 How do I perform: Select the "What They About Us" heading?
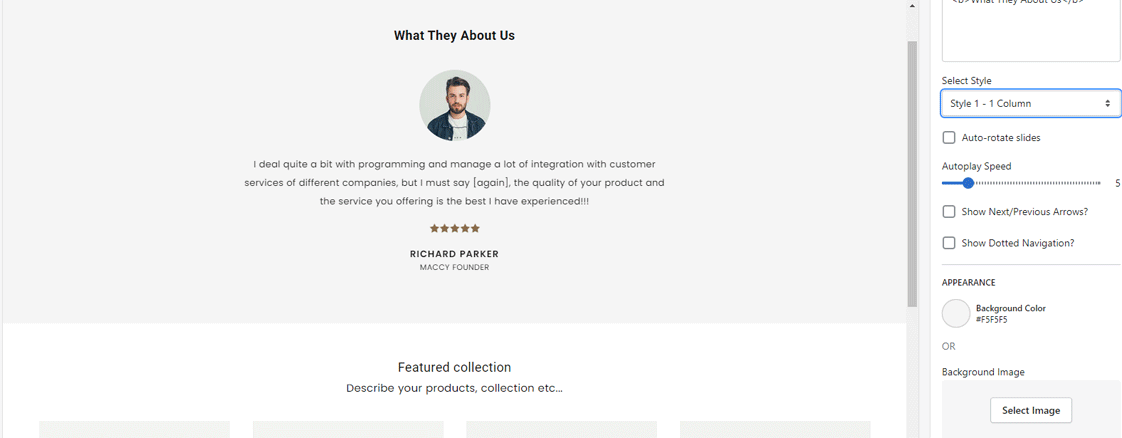click(x=454, y=36)
